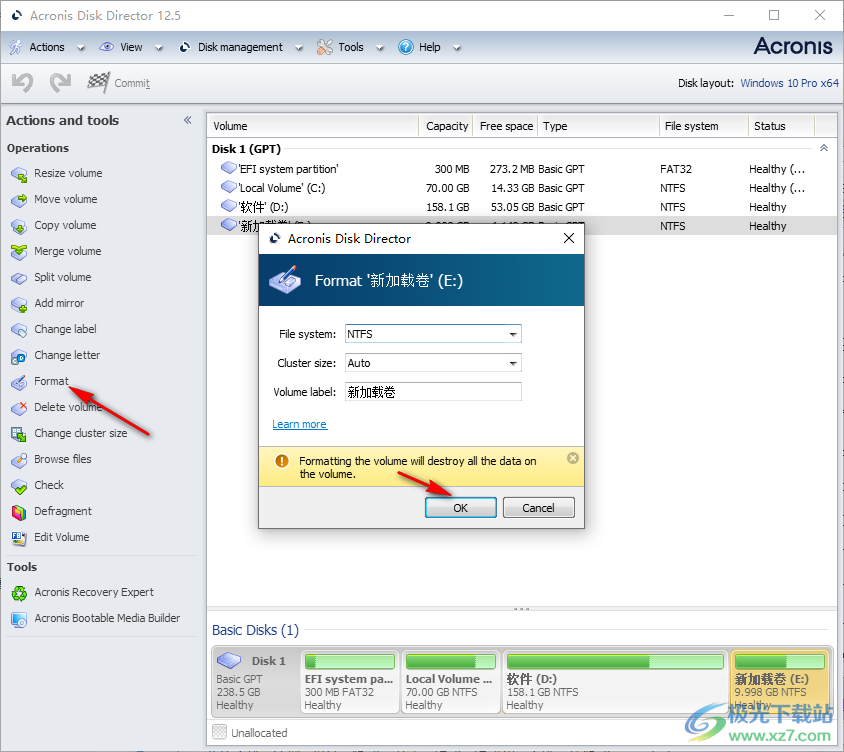
Task: Click the Redo arrow in toolbar
Action: pyautogui.click(x=60, y=83)
